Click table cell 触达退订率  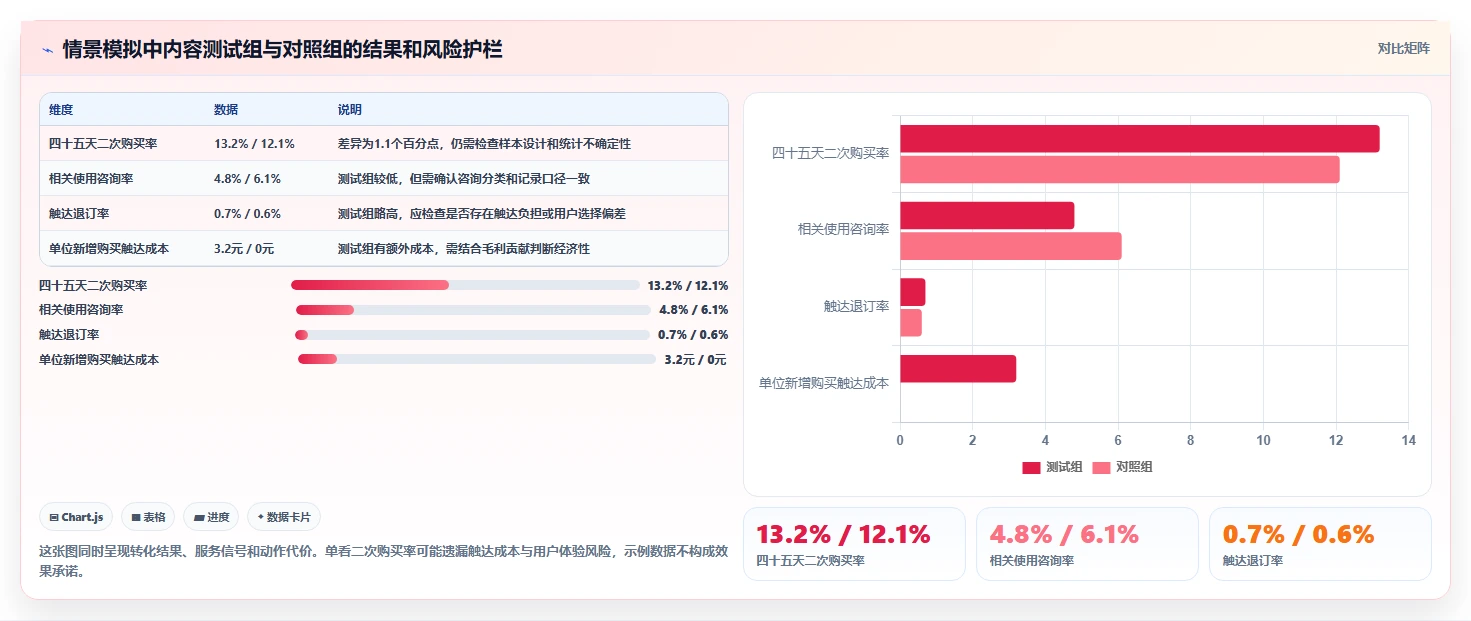click(79, 214)
